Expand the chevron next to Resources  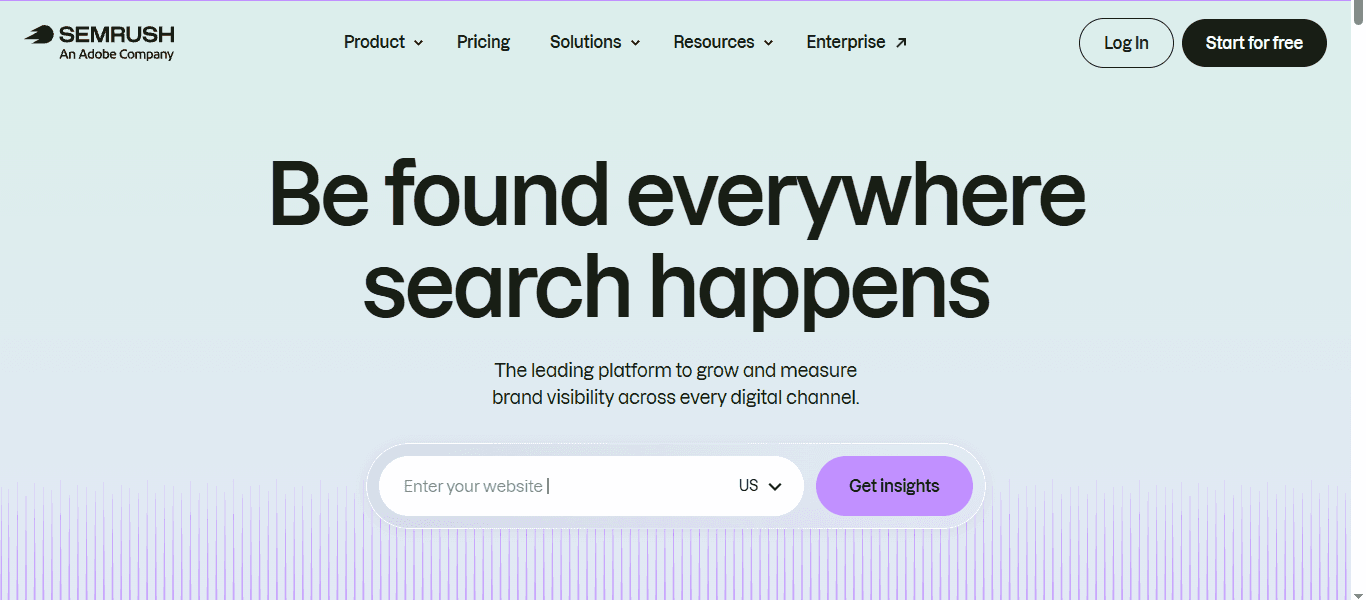coord(768,43)
